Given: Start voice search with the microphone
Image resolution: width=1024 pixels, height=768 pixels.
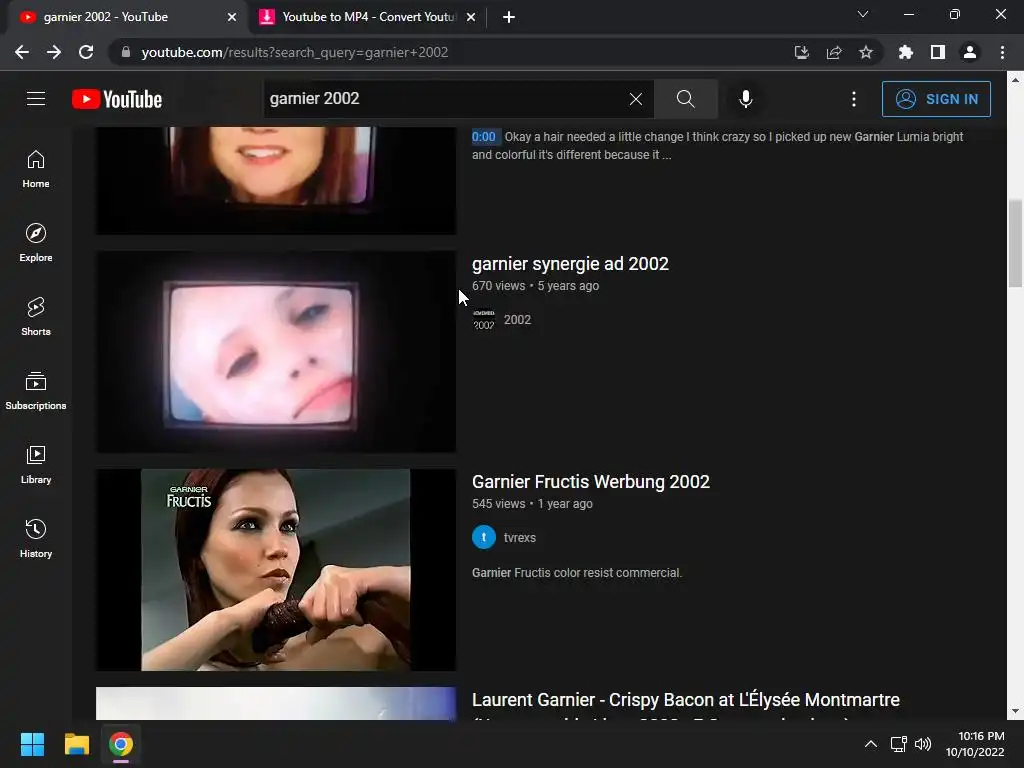Looking at the screenshot, I should click(x=746, y=99).
